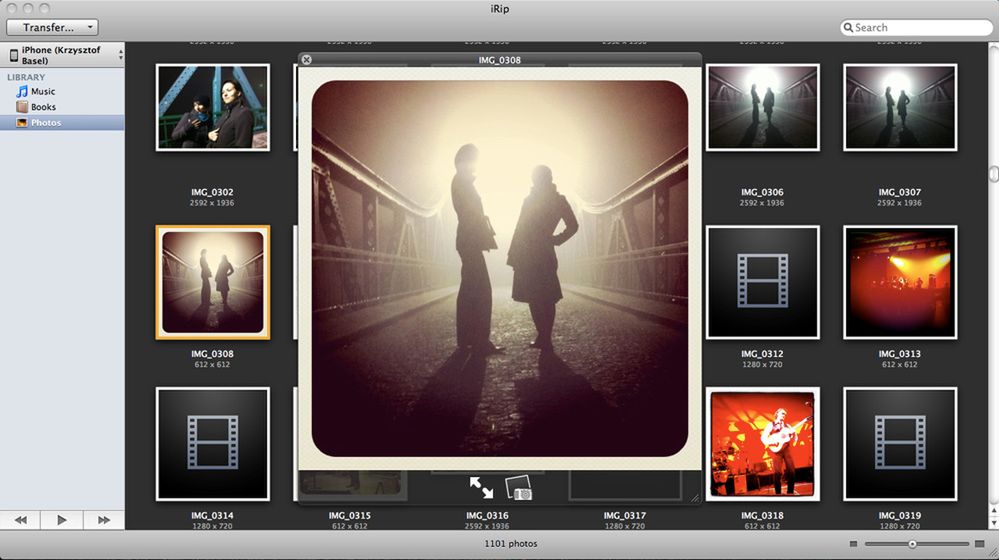Image resolution: width=999 pixels, height=560 pixels.
Task: Click the large thumbnails icon beside slider
Action: [979, 544]
